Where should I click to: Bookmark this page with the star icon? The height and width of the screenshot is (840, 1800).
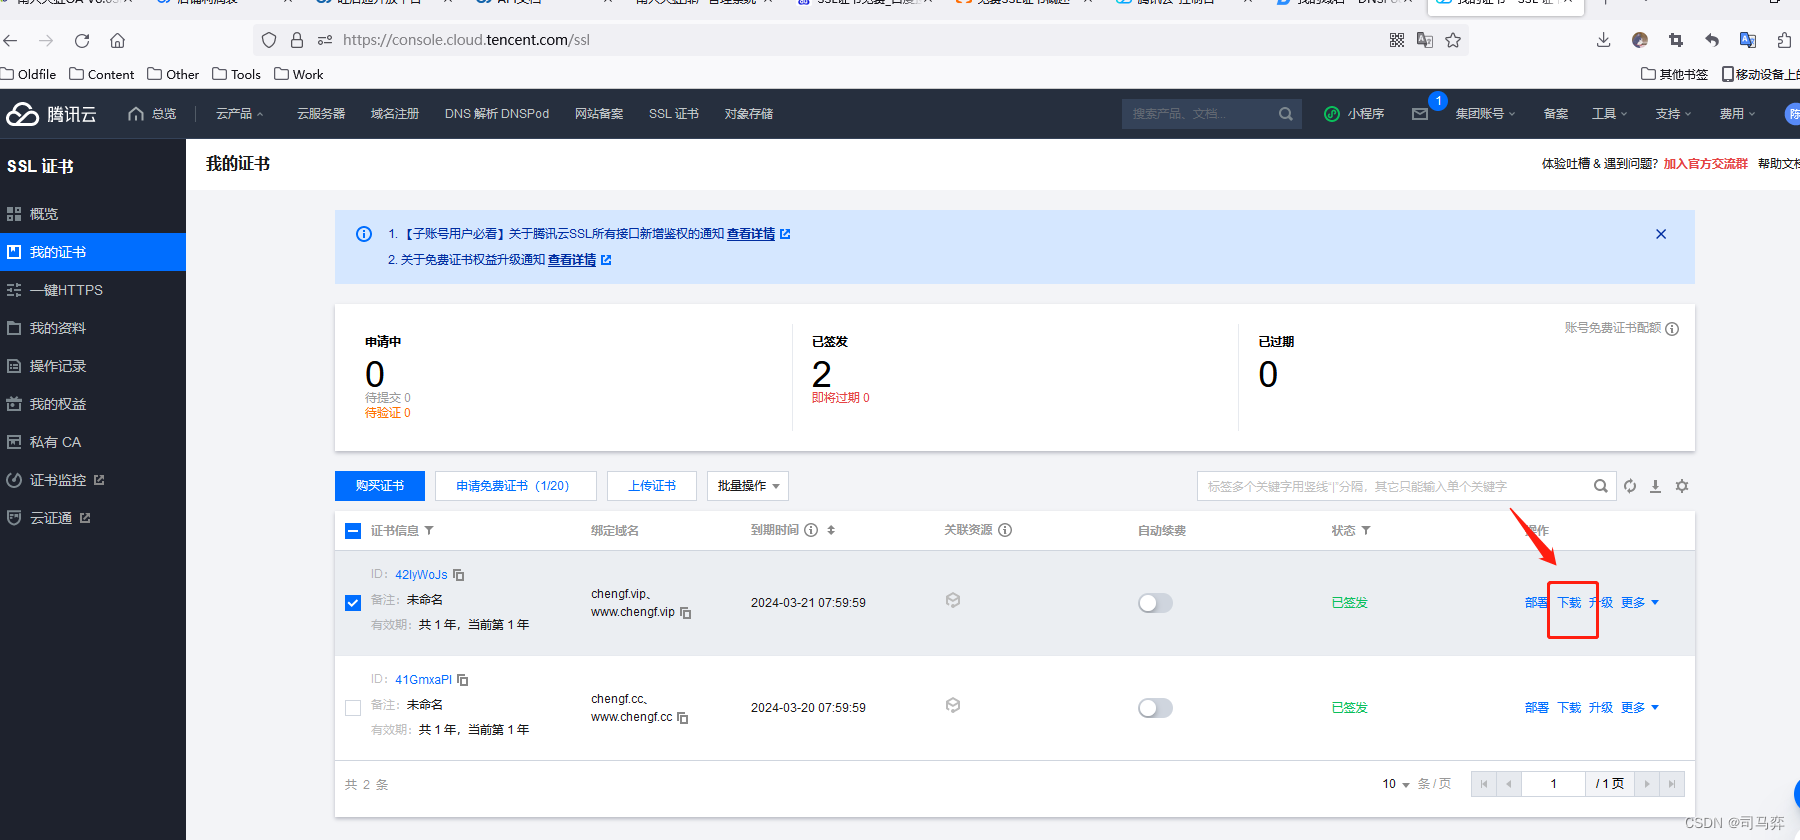pyautogui.click(x=1453, y=40)
